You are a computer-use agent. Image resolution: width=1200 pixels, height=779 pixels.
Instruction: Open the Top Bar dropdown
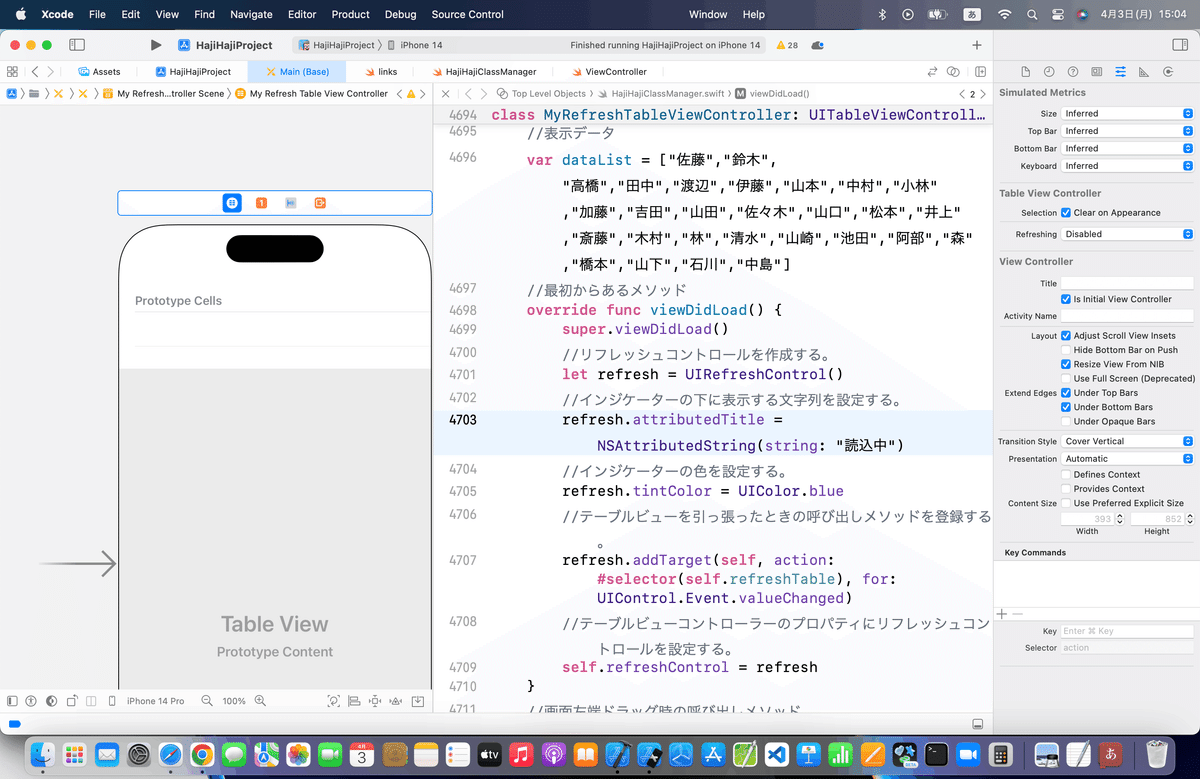click(1127, 131)
